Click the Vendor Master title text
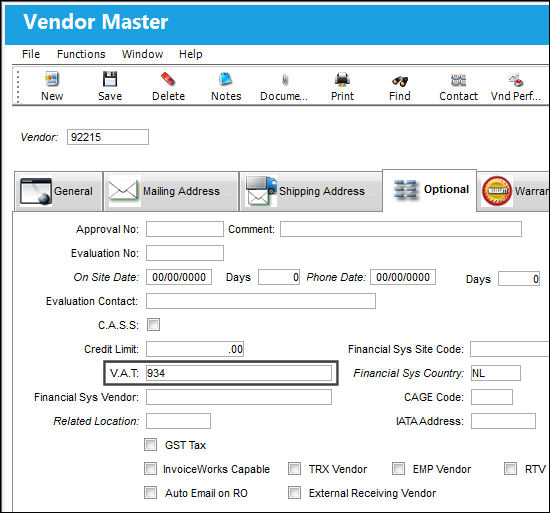 coord(96,22)
